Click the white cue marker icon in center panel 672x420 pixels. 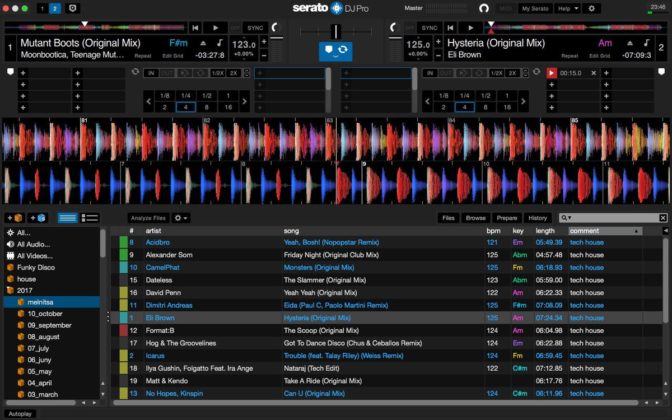pos(328,50)
